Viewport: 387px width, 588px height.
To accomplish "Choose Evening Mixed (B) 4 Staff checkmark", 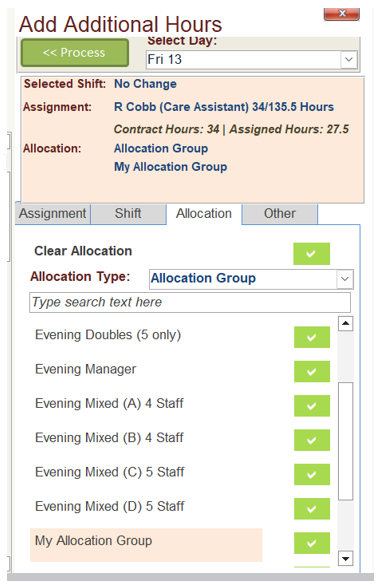I will [x=312, y=440].
